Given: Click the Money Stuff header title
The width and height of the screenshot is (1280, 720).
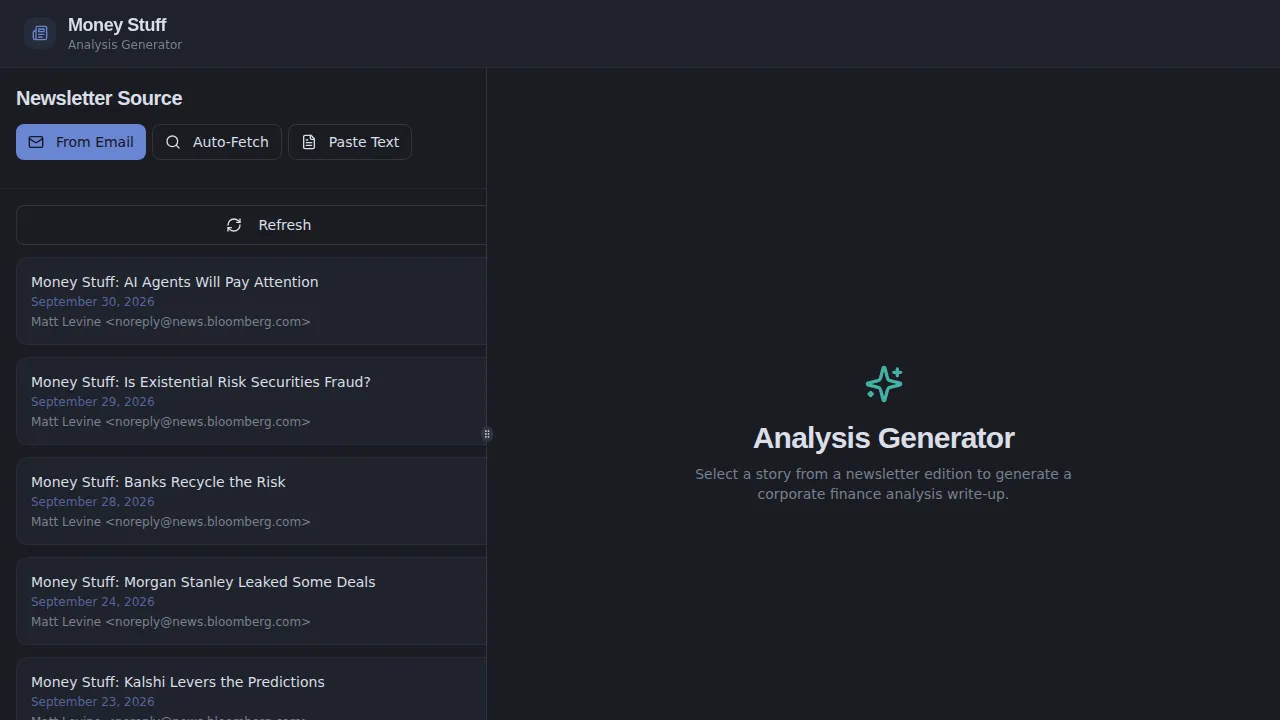Looking at the screenshot, I should [117, 25].
